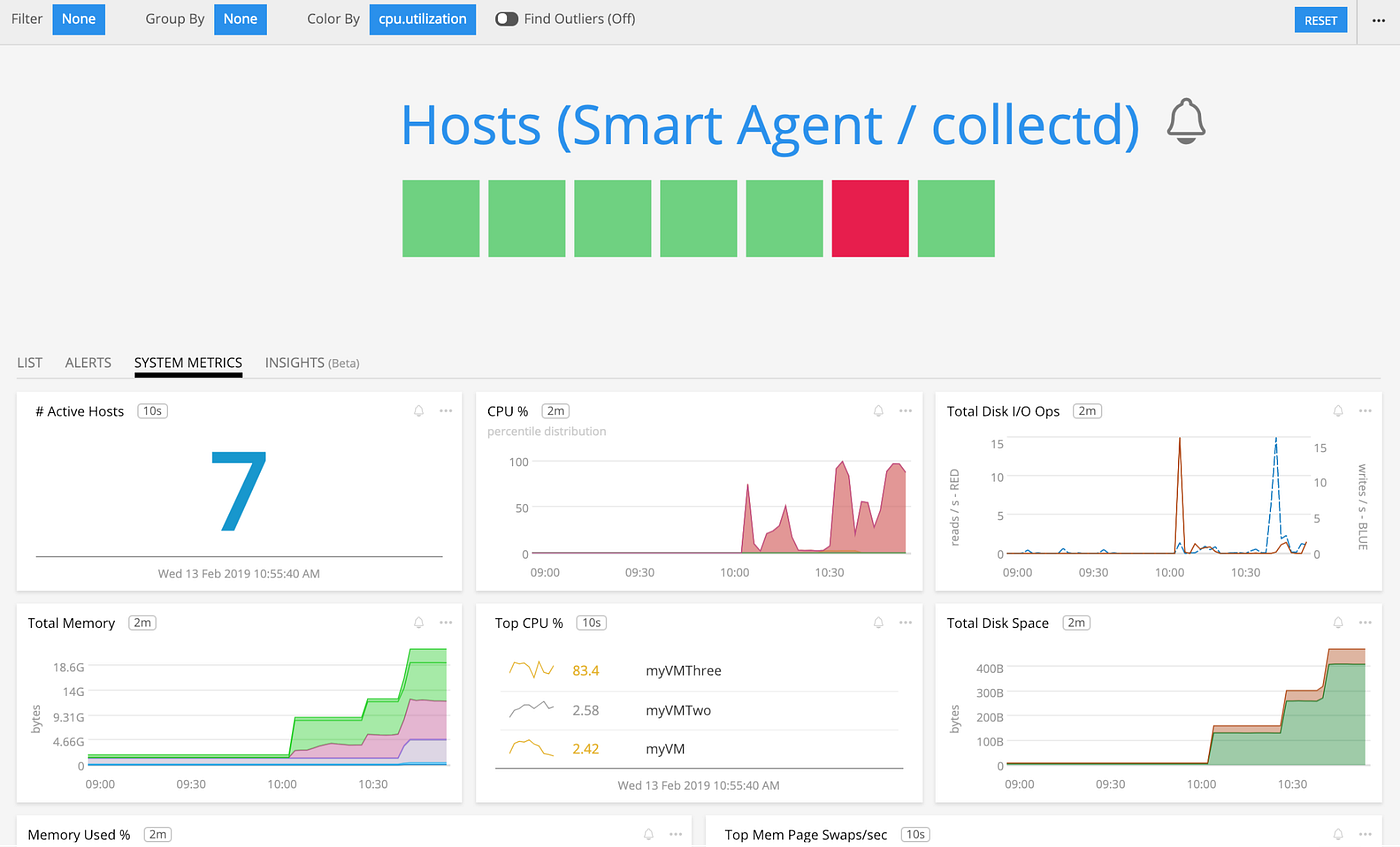Screen dimensions: 1400x847
Task: Open the Filter None dropdown
Action: 78,19
